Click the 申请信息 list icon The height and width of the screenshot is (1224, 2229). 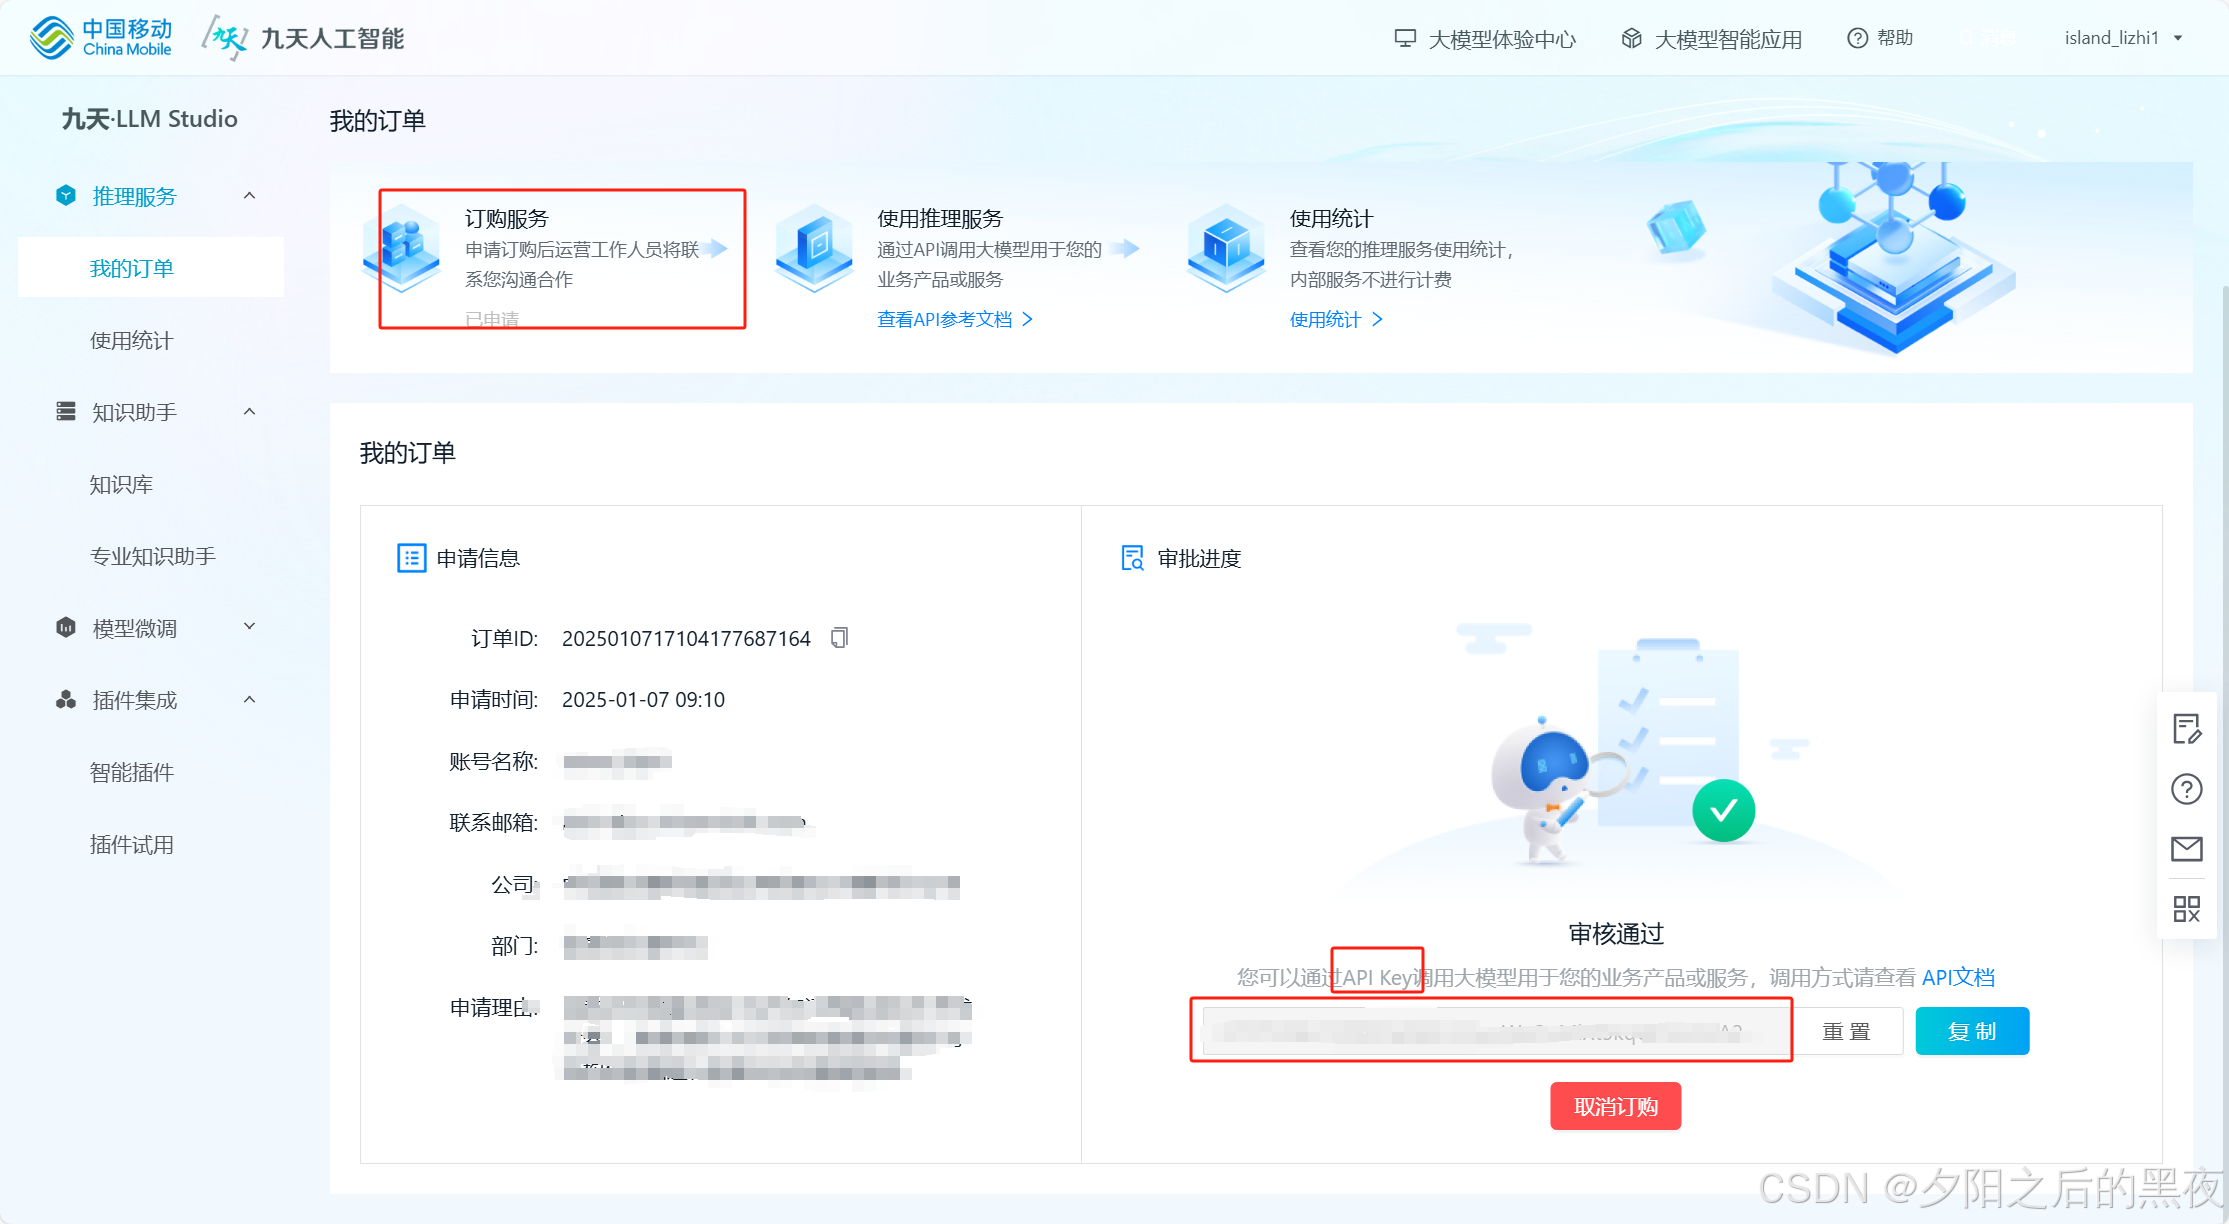(412, 558)
